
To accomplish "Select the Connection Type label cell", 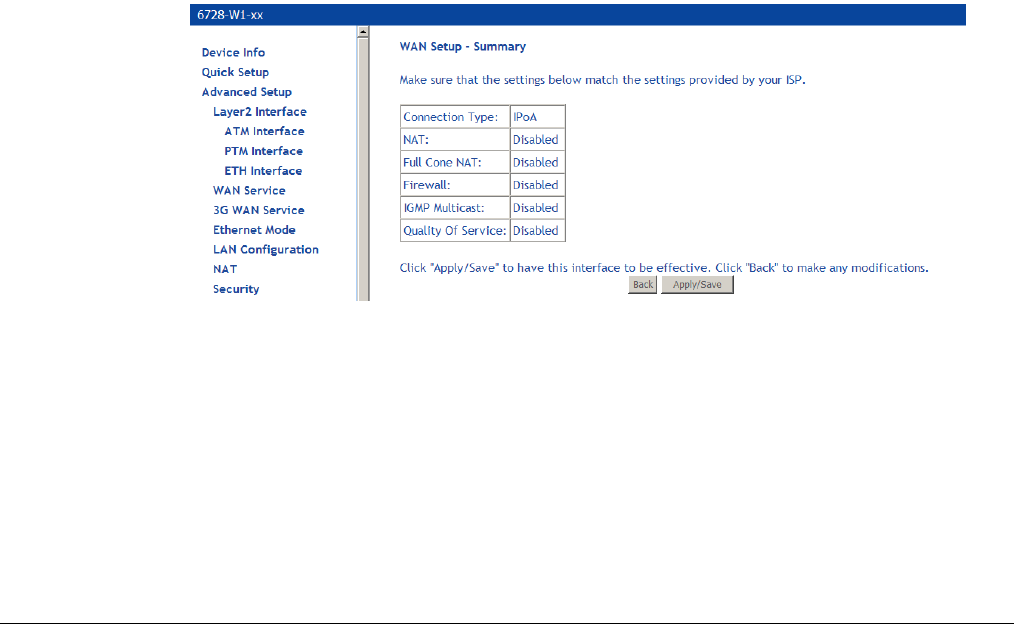I will (x=455, y=117).
